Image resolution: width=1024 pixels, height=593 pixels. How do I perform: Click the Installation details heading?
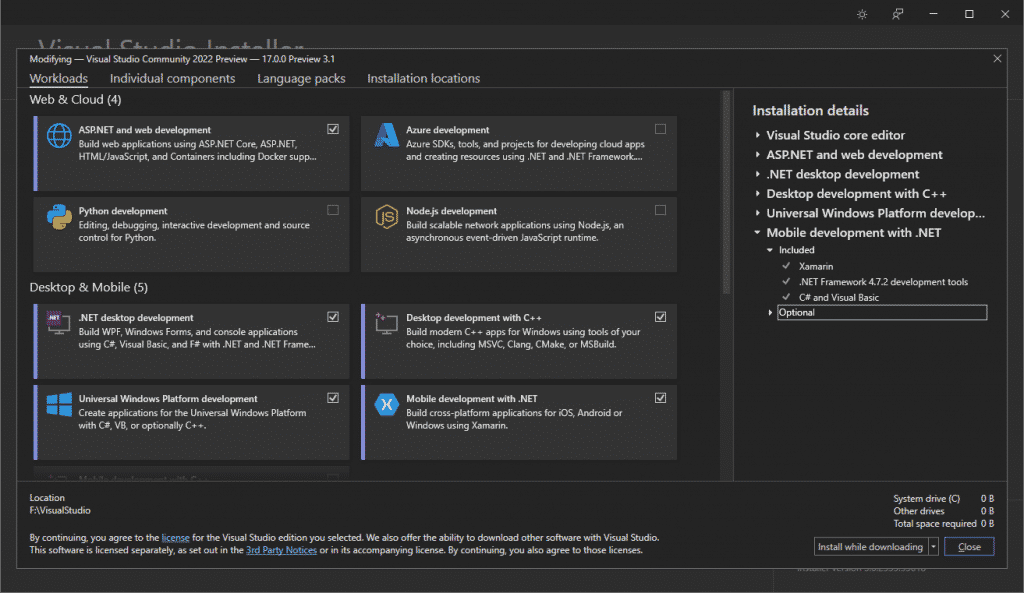click(x=810, y=110)
